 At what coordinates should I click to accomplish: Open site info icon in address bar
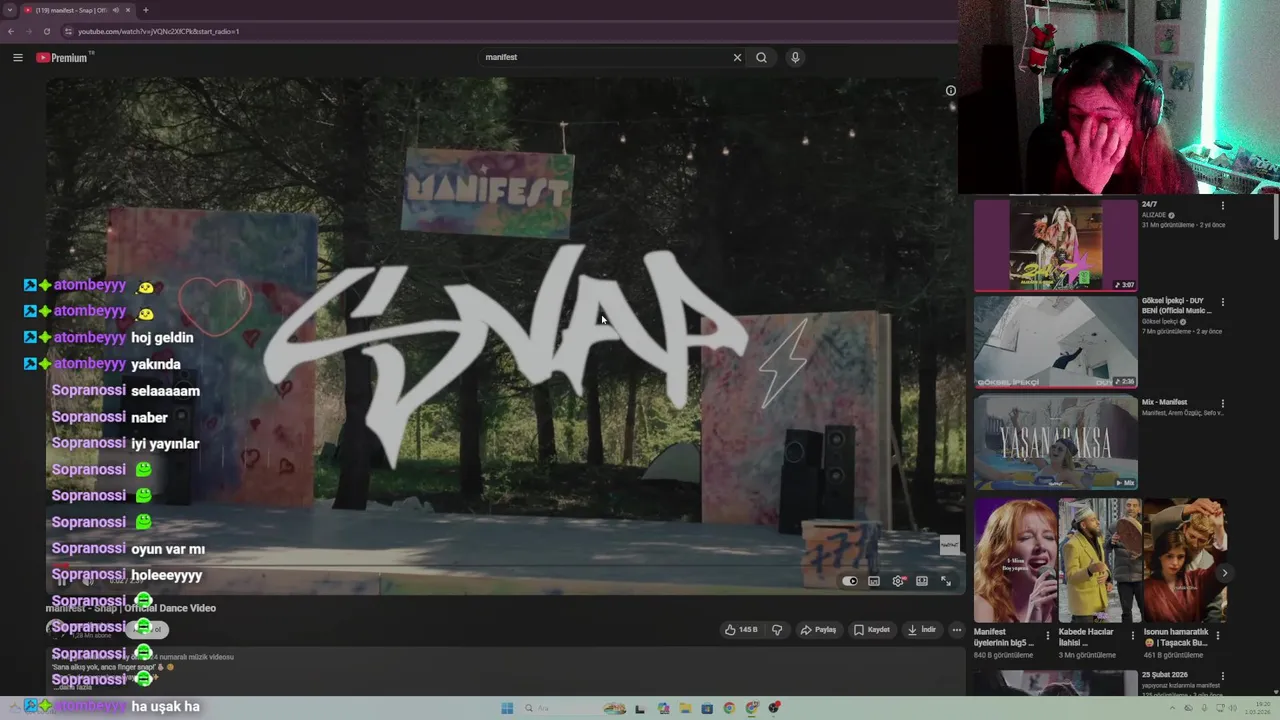pyautogui.click(x=69, y=31)
